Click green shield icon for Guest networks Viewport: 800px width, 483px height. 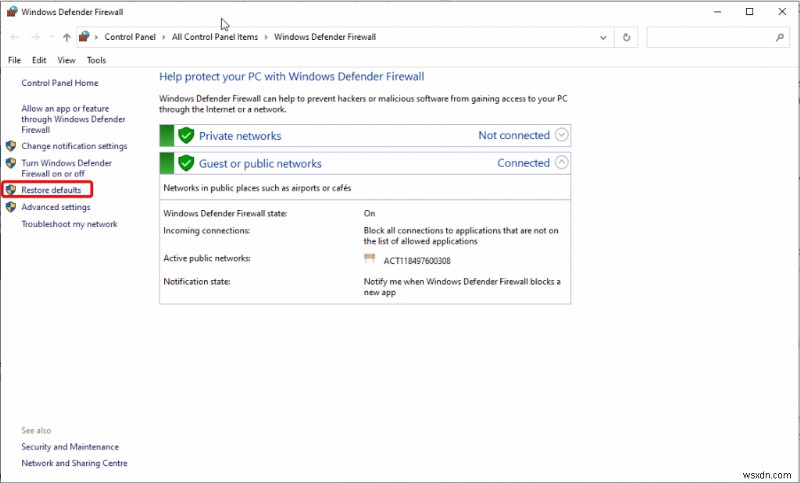(x=186, y=163)
